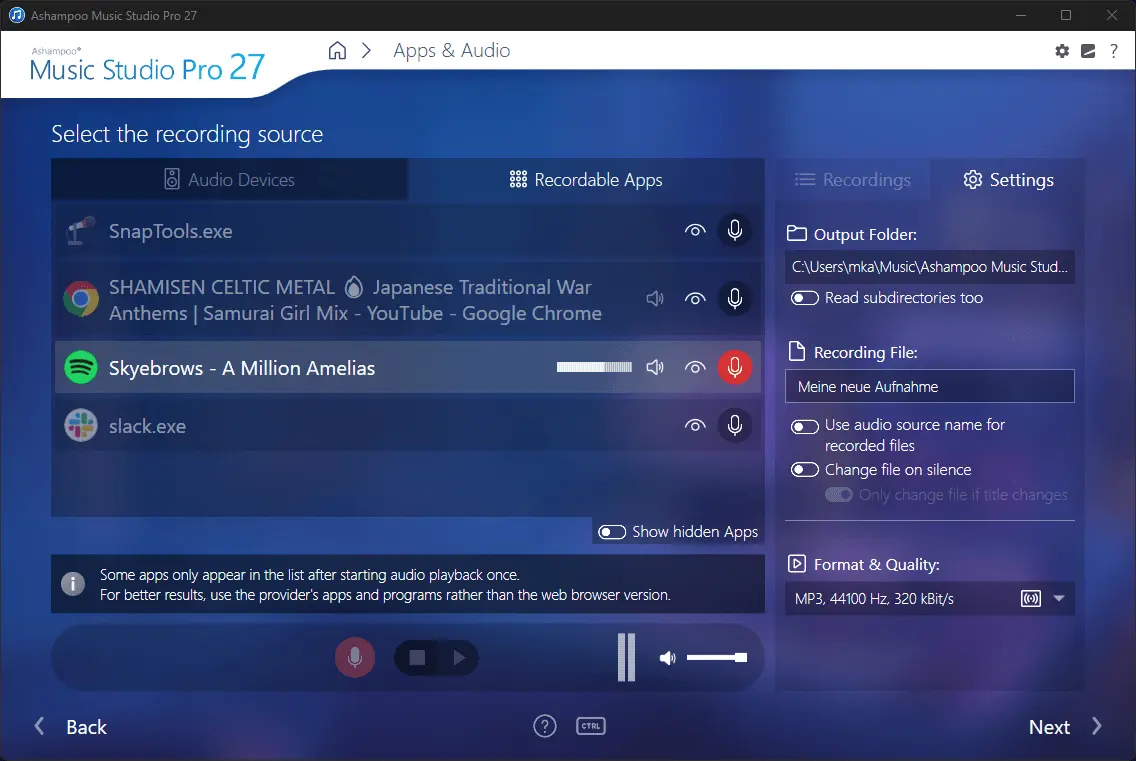The height and width of the screenshot is (761, 1136).
Task: Open the question mark help in the header
Action: click(x=1114, y=51)
